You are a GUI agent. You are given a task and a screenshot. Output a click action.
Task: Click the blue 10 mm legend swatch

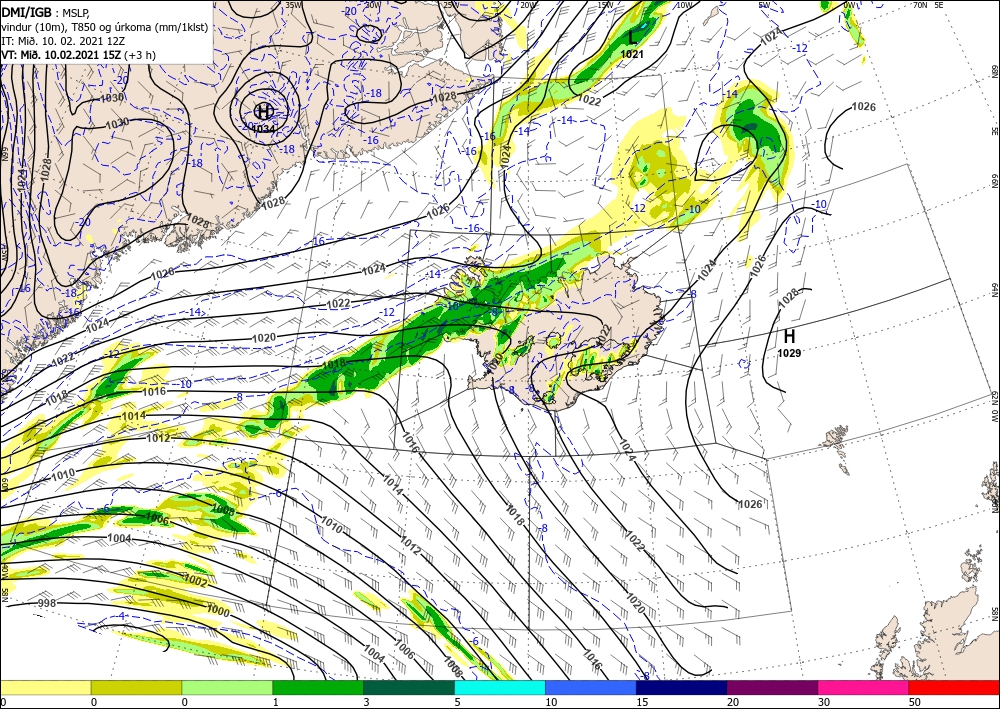point(591,687)
